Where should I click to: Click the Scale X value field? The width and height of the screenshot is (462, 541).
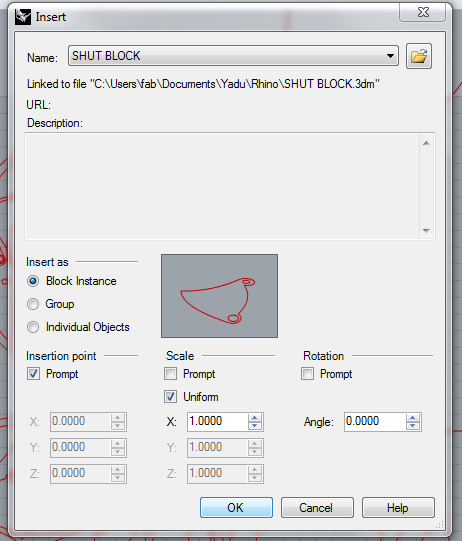point(217,422)
